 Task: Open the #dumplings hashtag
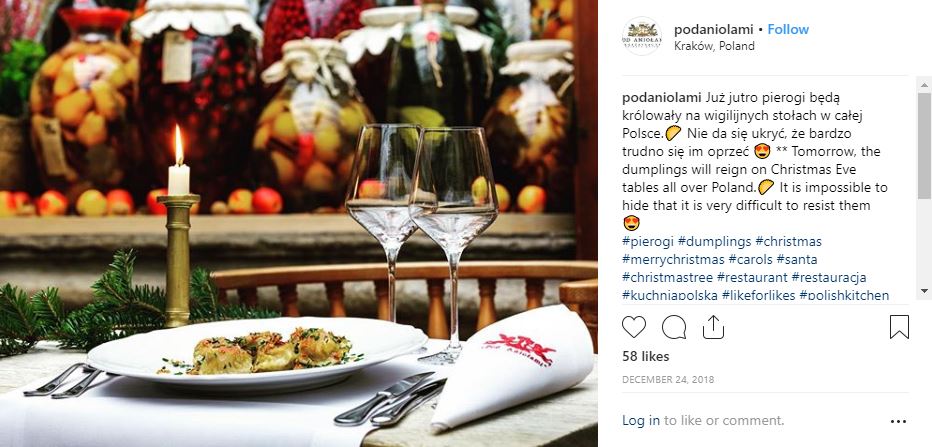714,241
